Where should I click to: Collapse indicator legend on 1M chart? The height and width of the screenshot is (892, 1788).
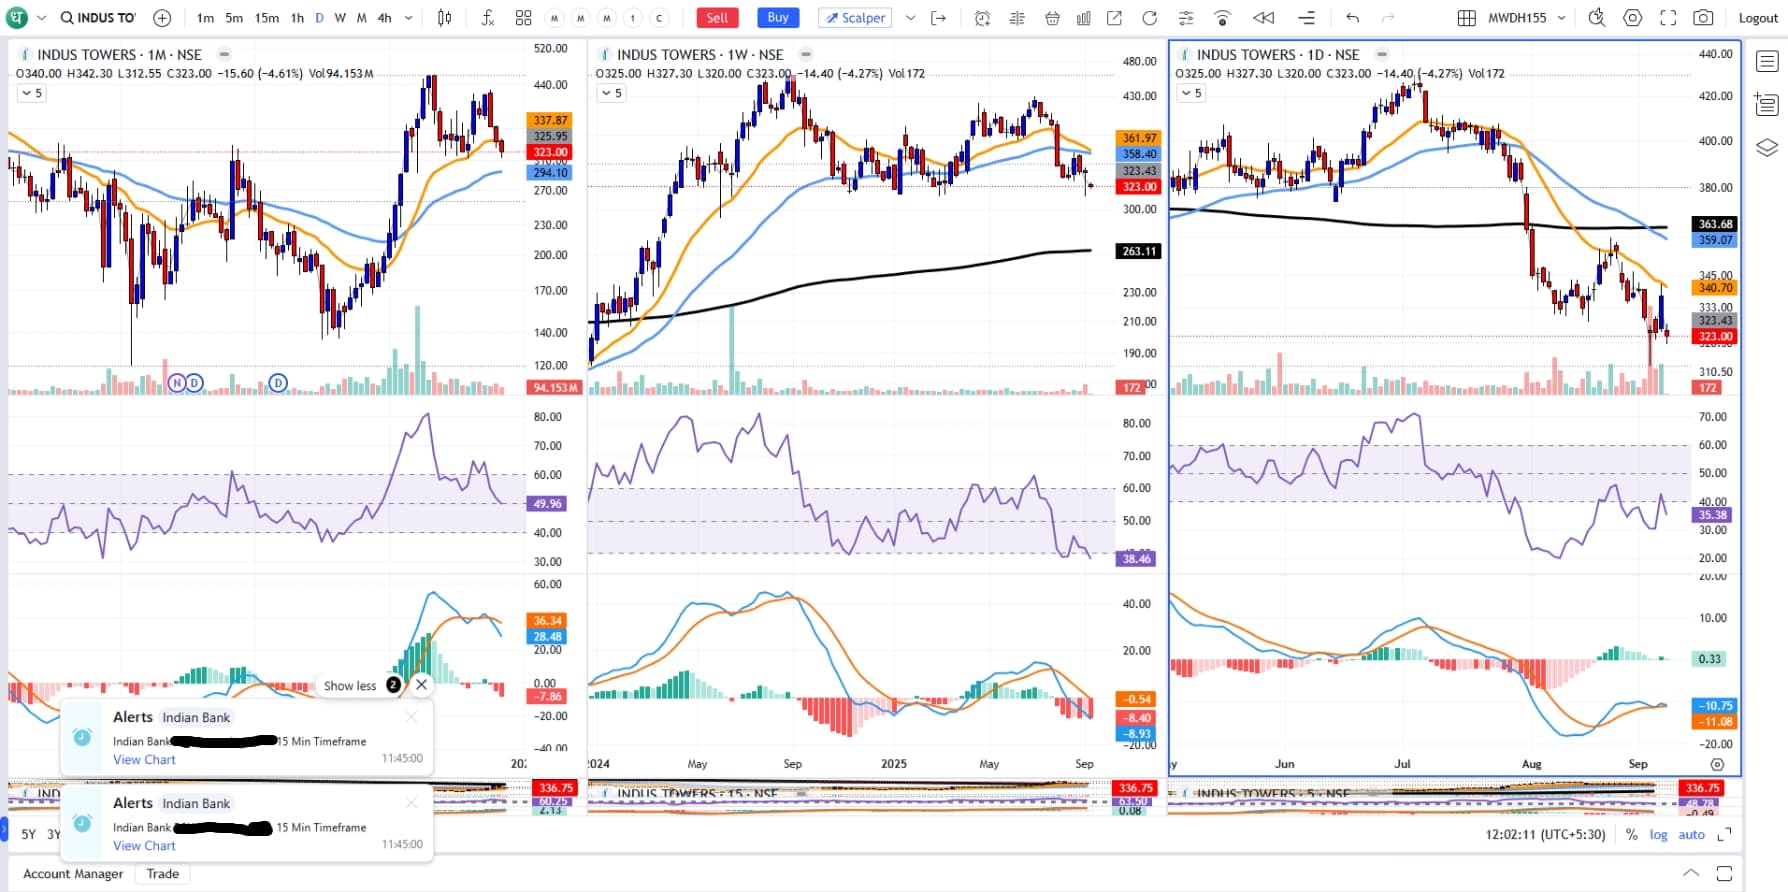coord(31,93)
